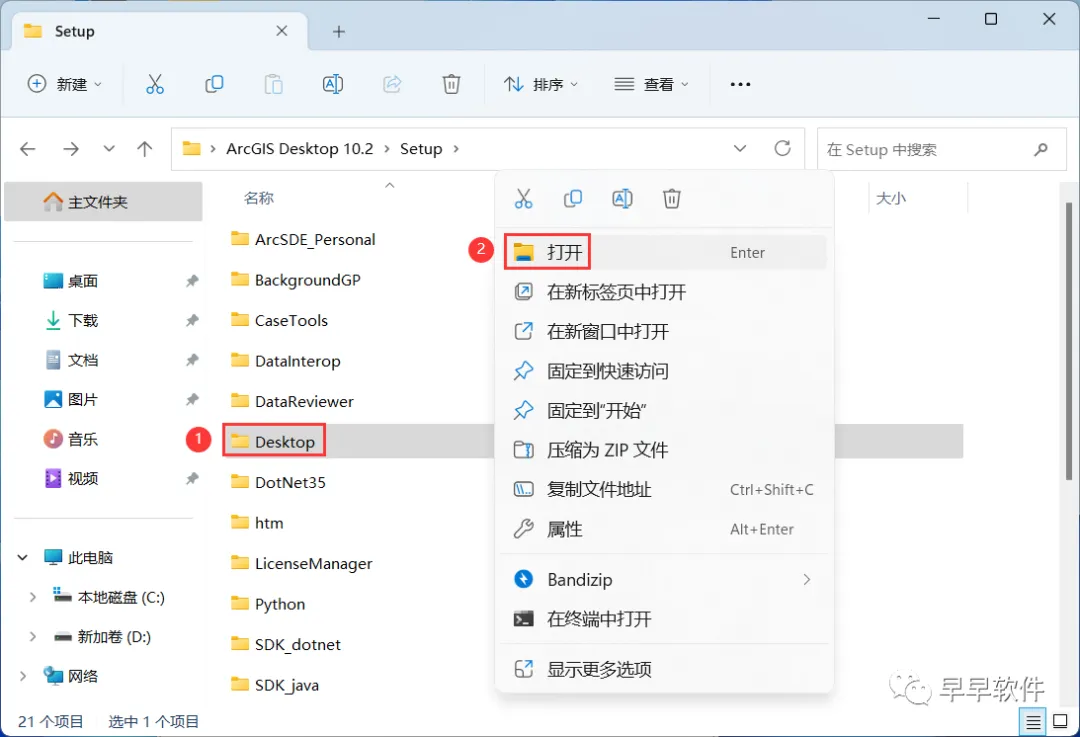Expand the 本地磁盘 (C:) node

(32, 597)
